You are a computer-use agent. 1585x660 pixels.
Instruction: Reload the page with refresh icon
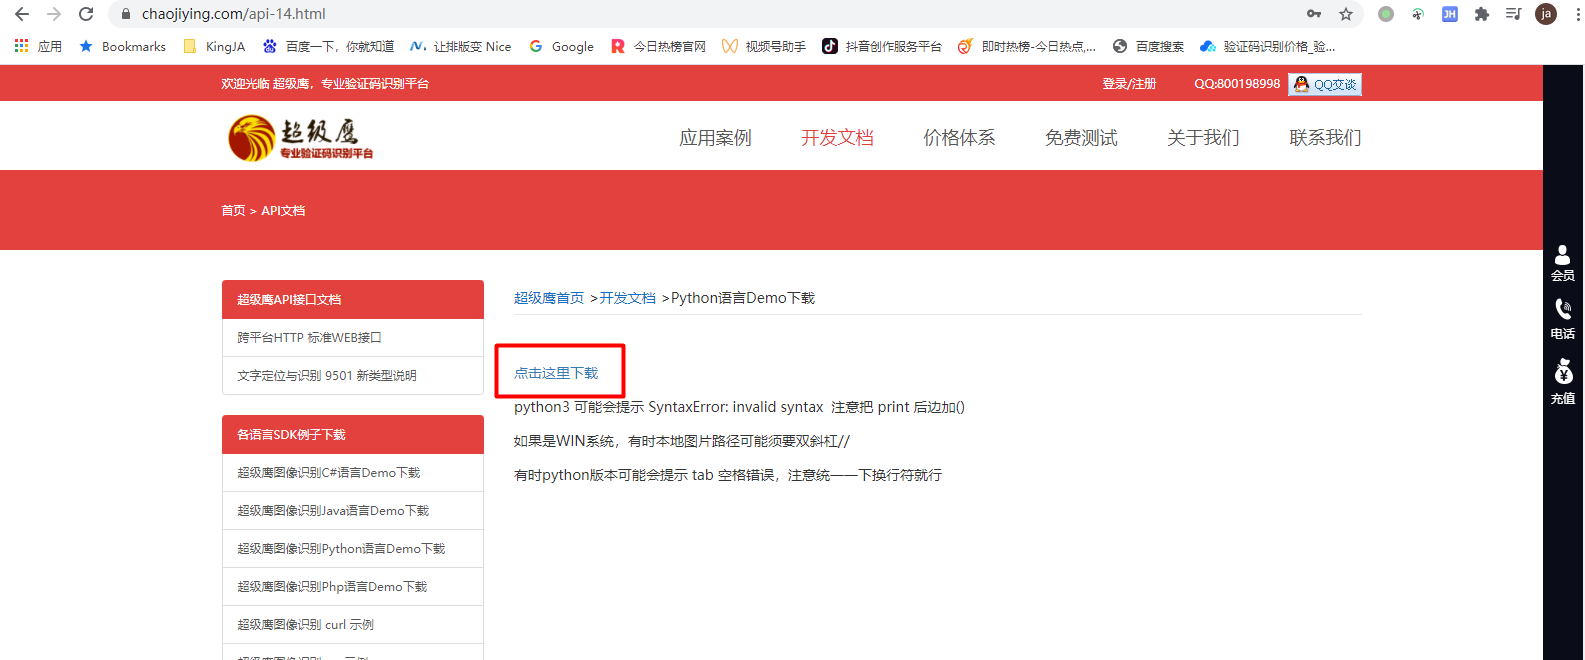[86, 14]
